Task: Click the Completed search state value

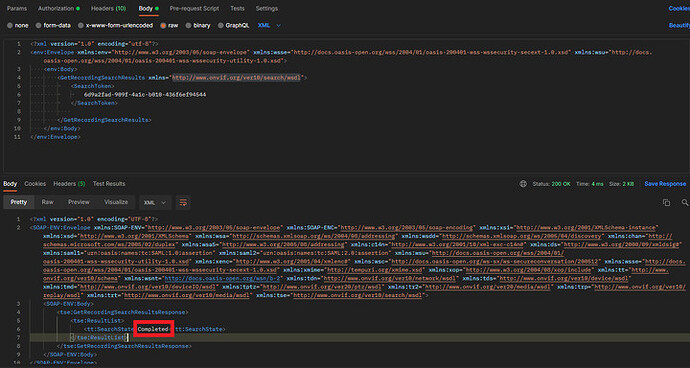Action: point(153,329)
